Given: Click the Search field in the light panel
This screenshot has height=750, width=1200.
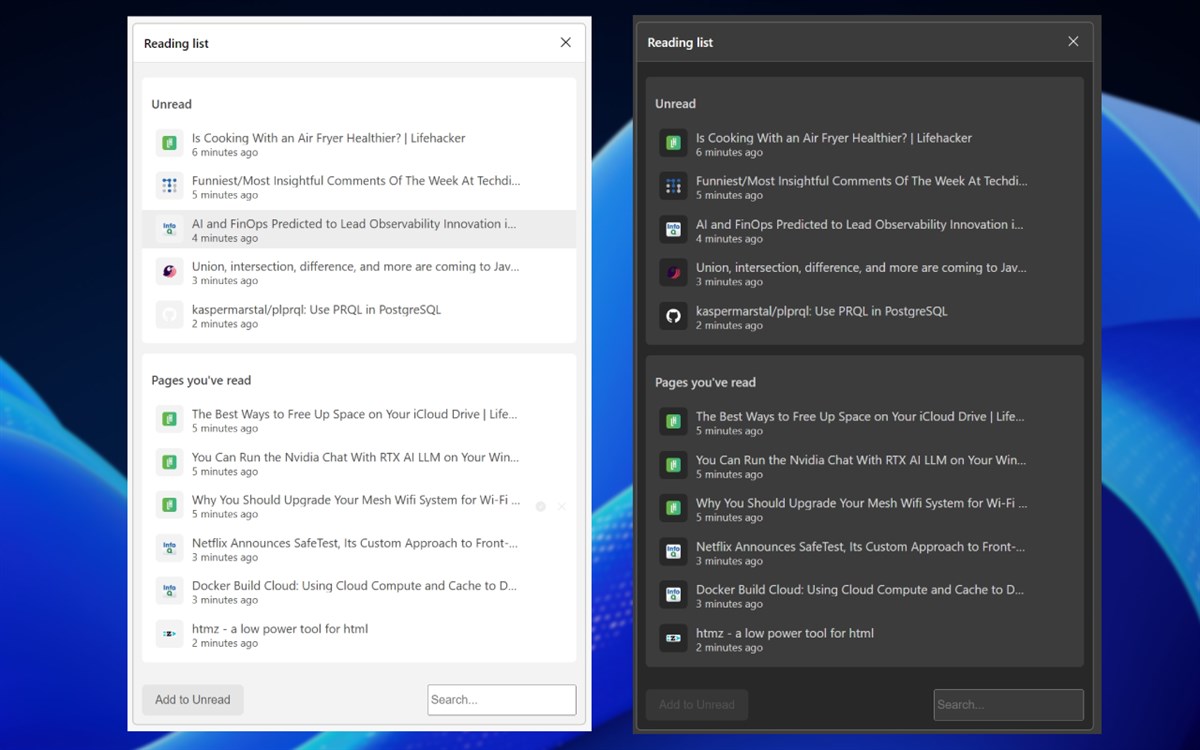Looking at the screenshot, I should pos(502,700).
